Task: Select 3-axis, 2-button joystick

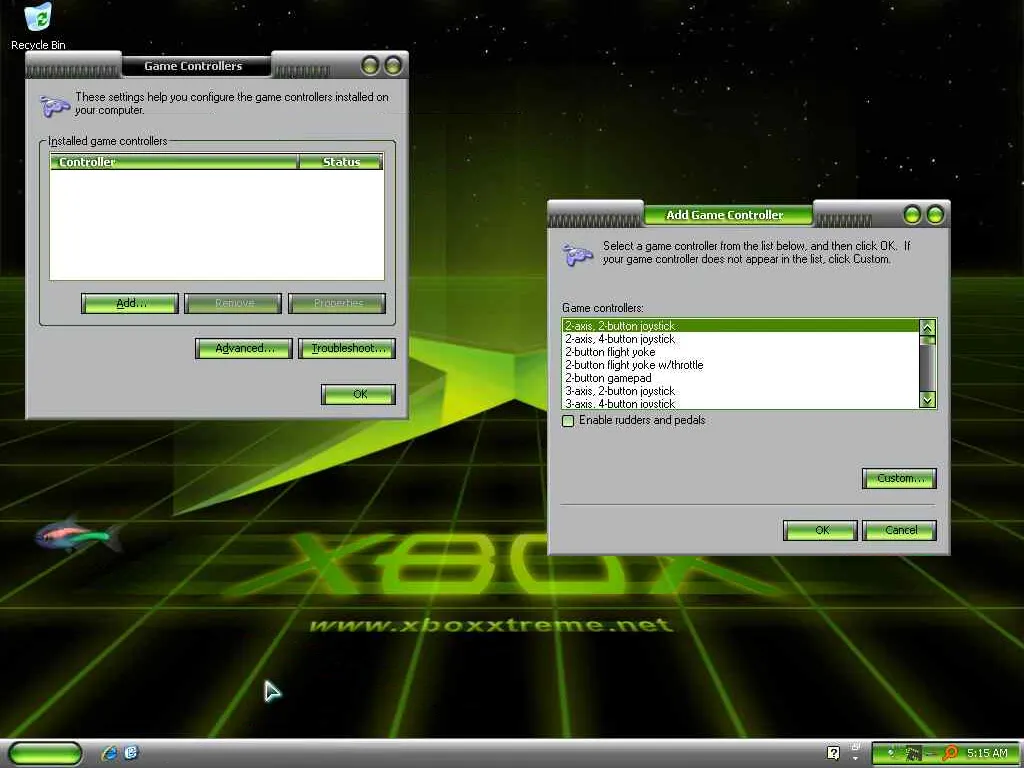Action: pos(741,391)
